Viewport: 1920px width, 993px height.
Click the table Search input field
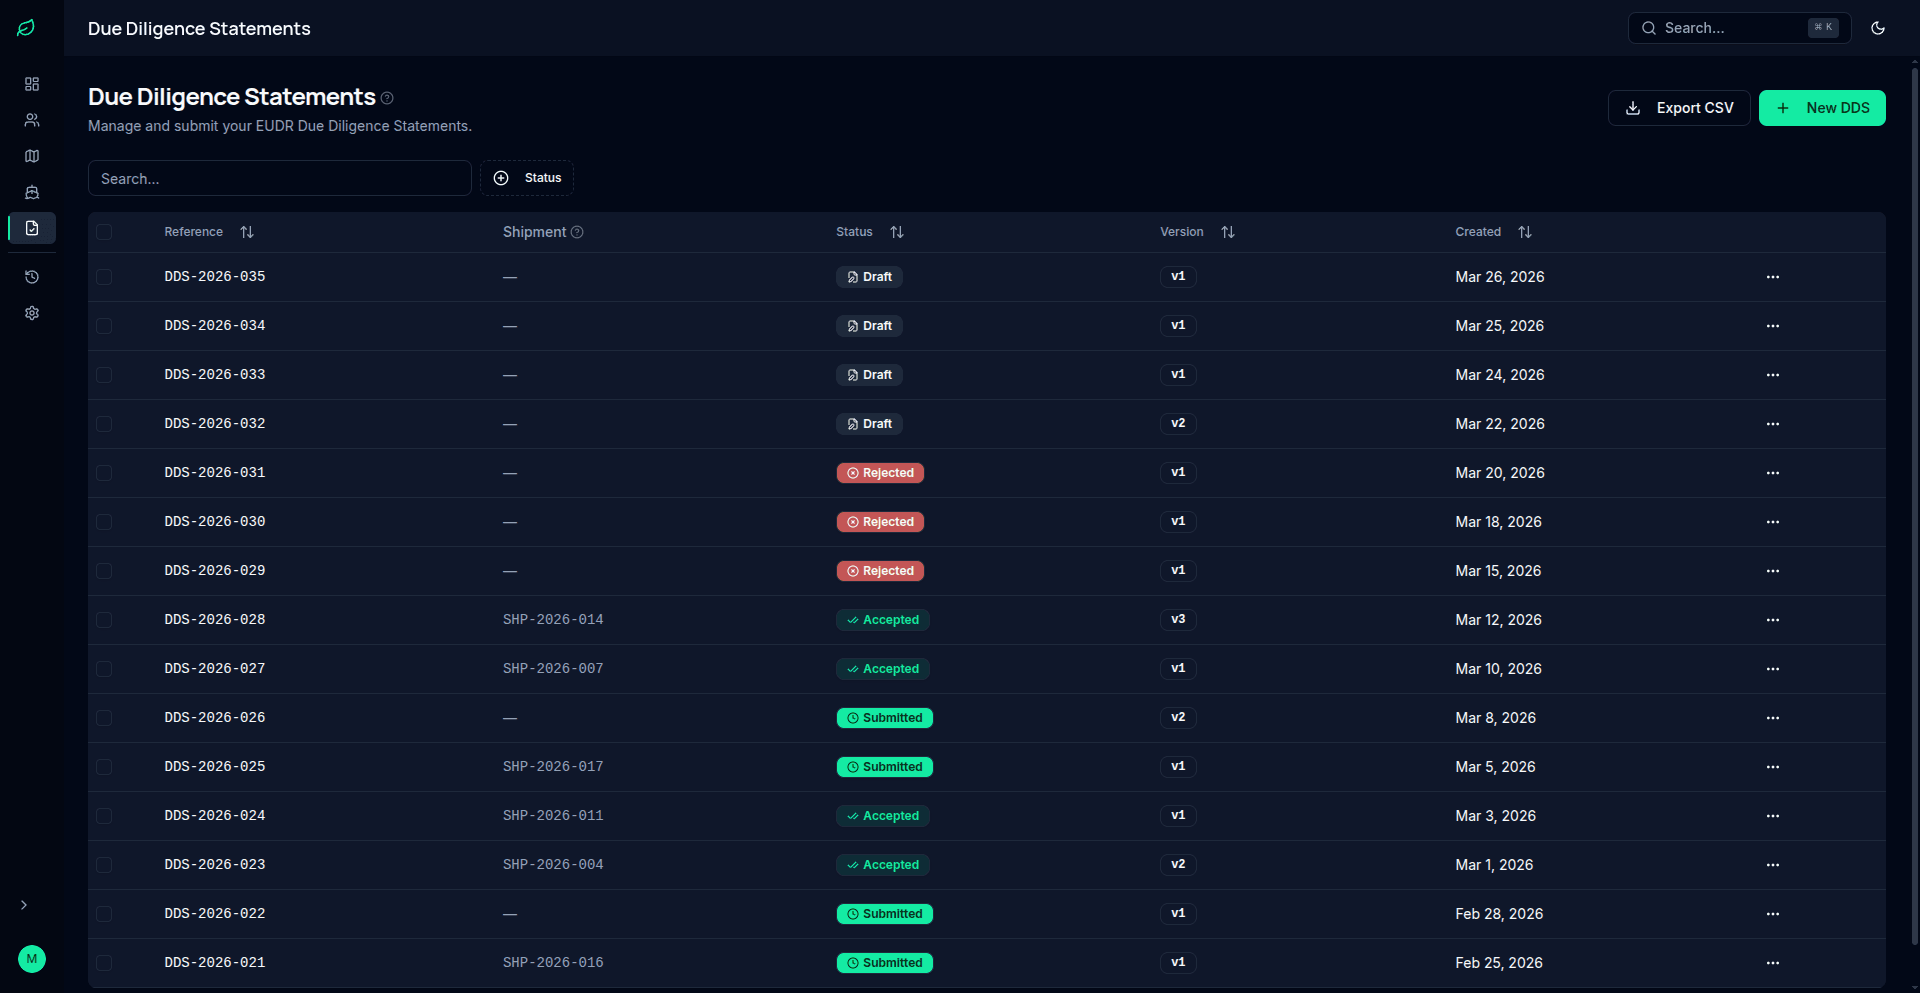click(279, 178)
